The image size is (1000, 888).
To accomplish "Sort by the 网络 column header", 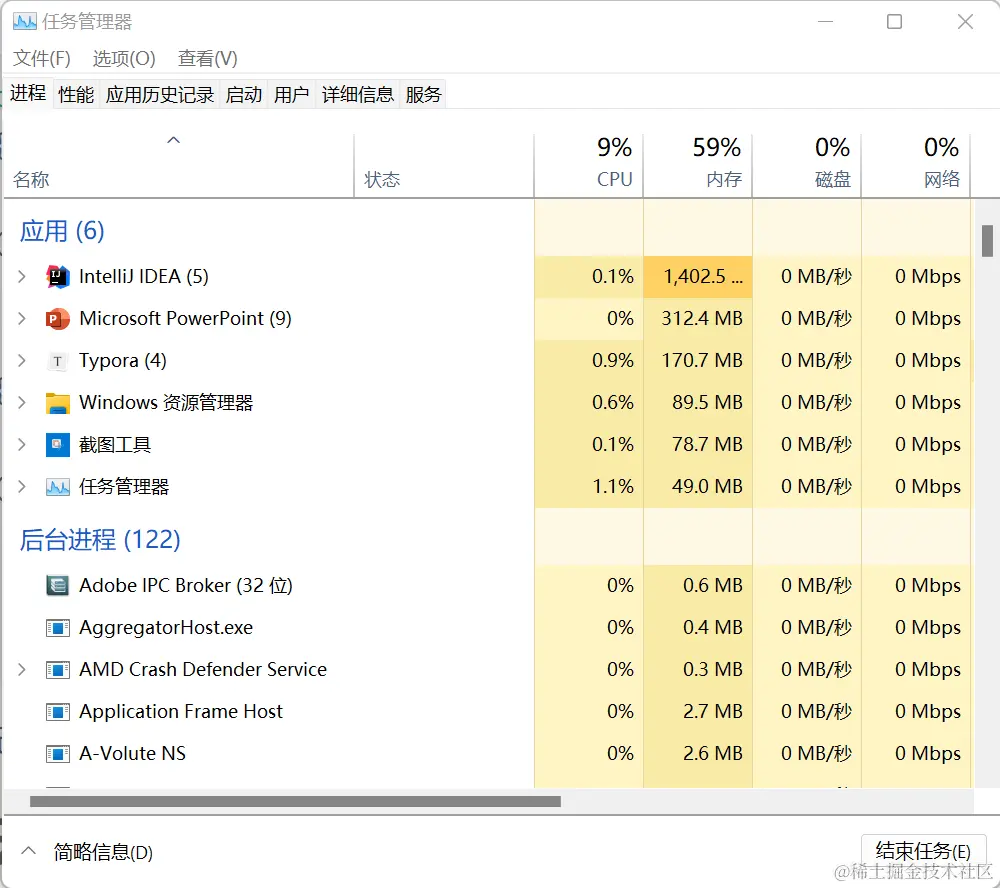I will pyautogui.click(x=916, y=165).
